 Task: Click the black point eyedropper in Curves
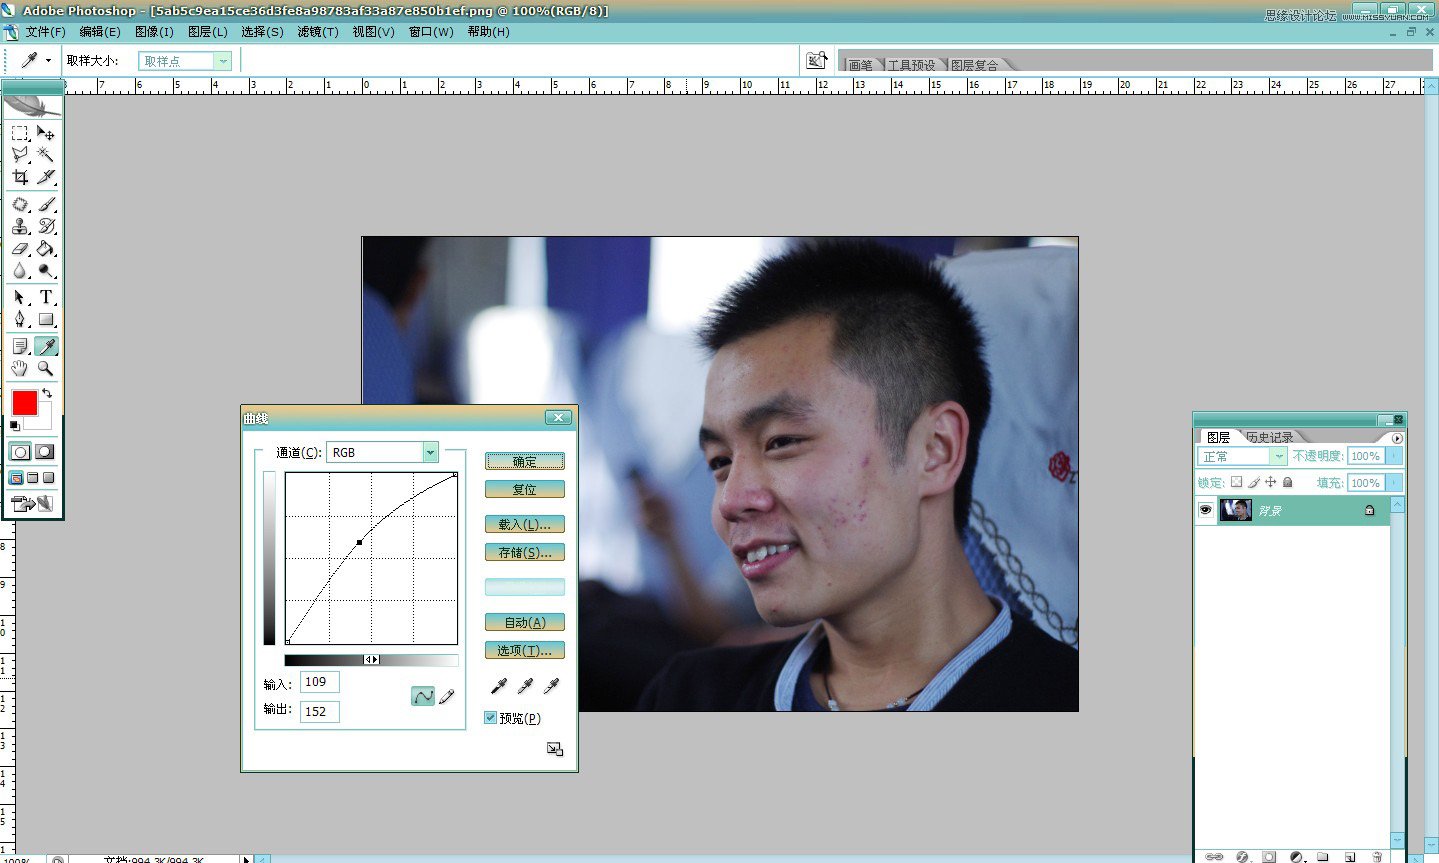coord(499,686)
